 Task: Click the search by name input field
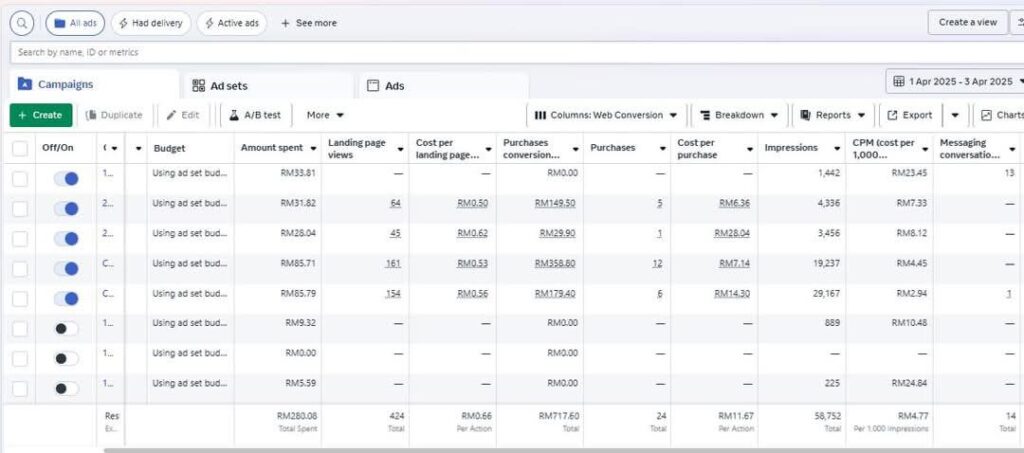(x=400, y=52)
